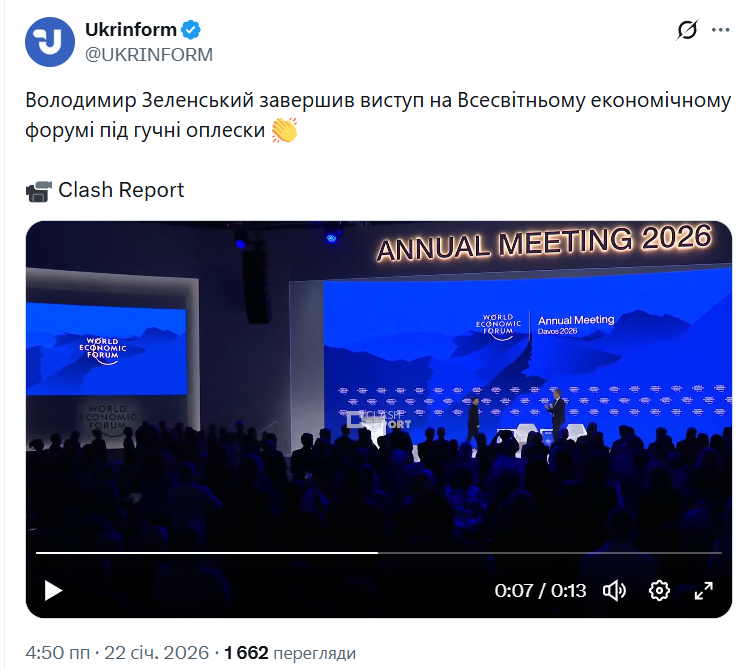Click the camera emoji before Clash Report
The height and width of the screenshot is (669, 744).
(x=38, y=190)
